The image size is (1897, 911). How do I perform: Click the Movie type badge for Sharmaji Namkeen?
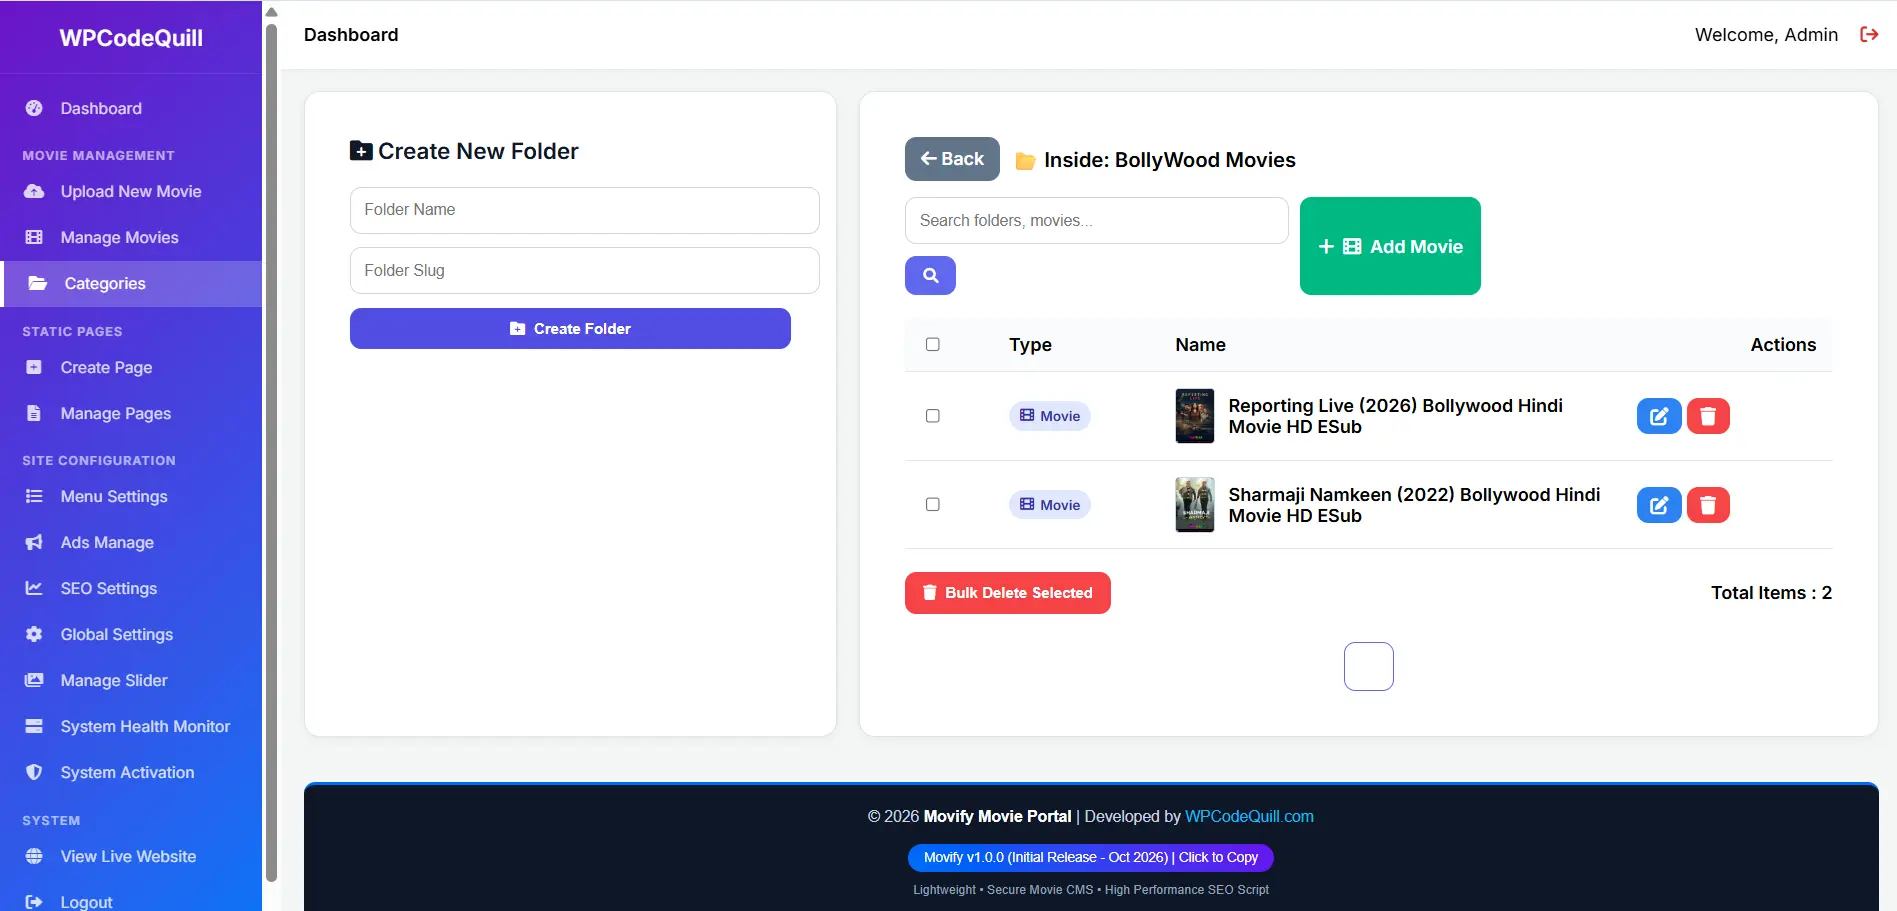point(1050,505)
